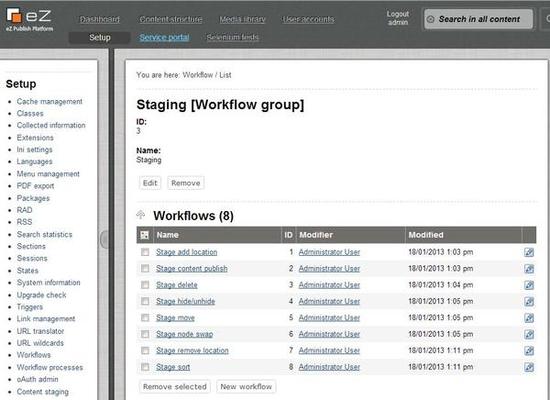Screen dimensions: 550x400
Task: Check the Stage content publish checkbox
Action: (145, 268)
